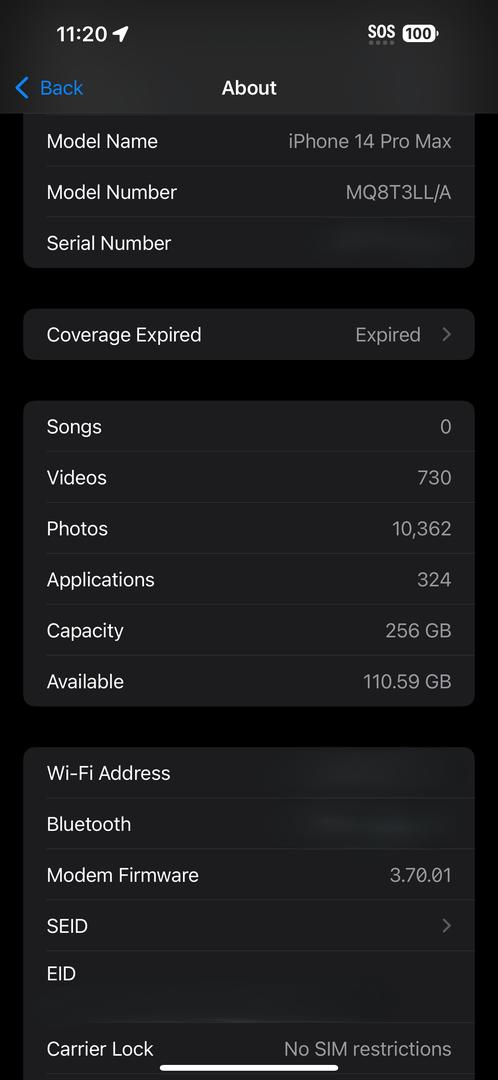The height and width of the screenshot is (1080, 498).
Task: Tap the Modem Firmware 3.70.01 row
Action: tap(249, 875)
